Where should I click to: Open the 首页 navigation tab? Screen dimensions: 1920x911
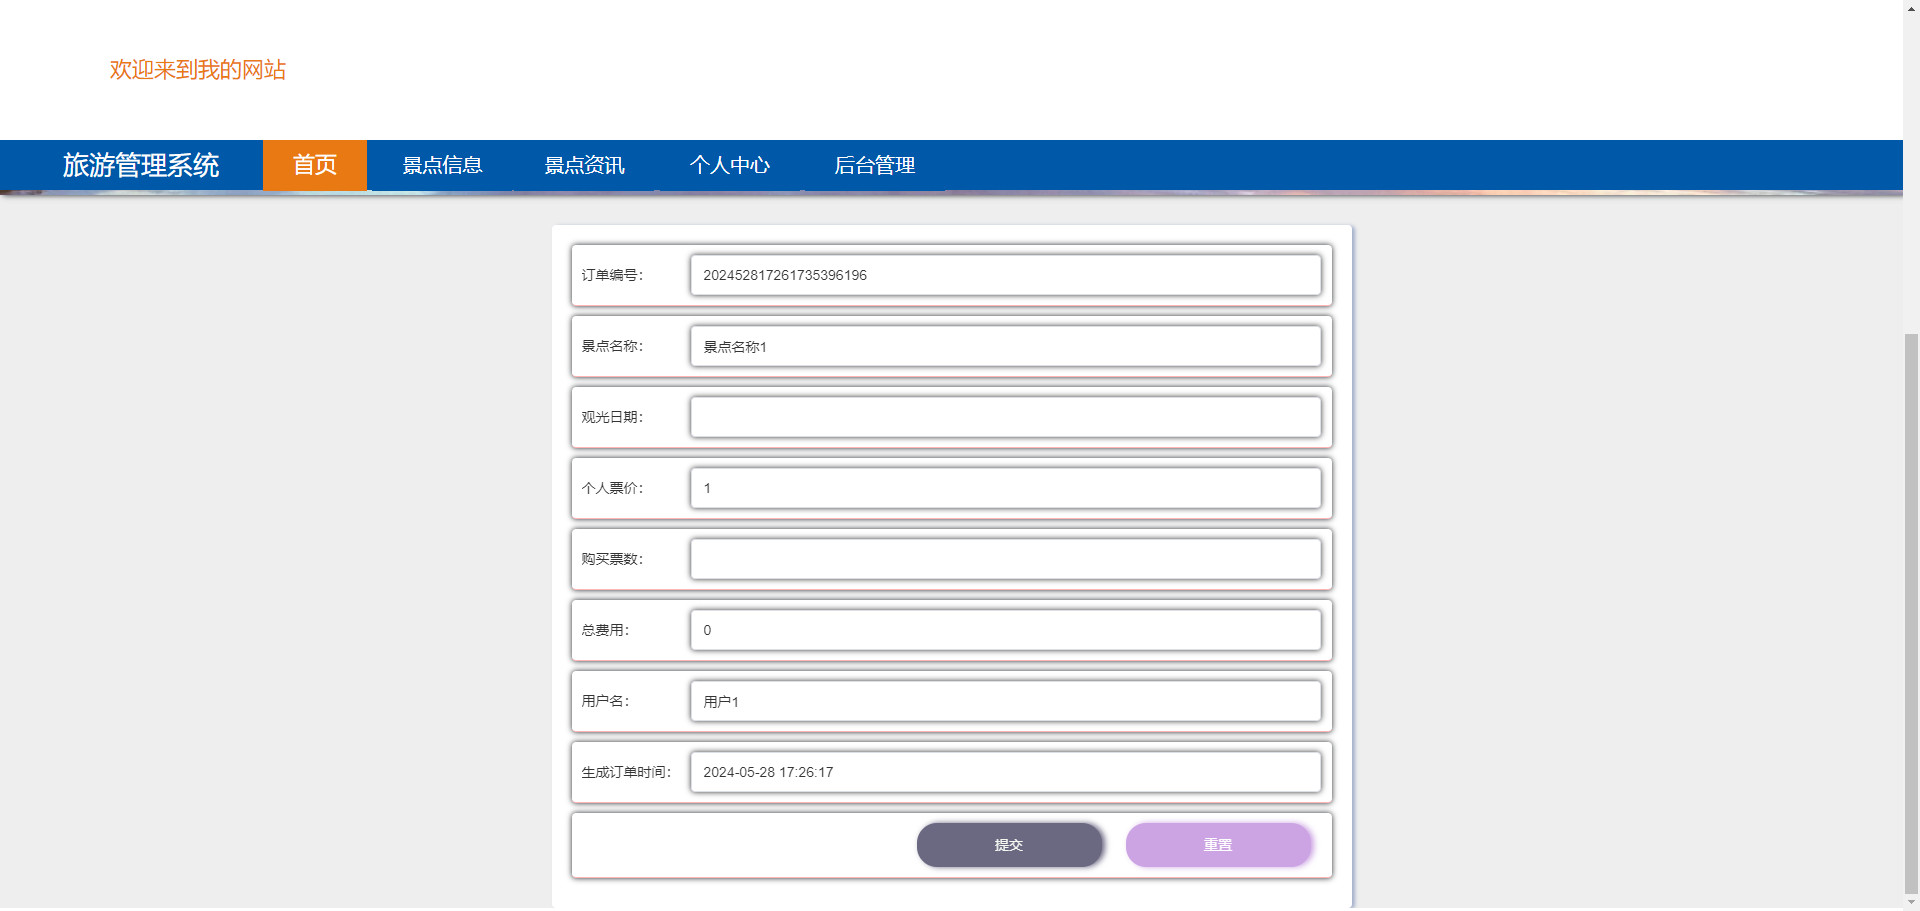[x=315, y=165]
